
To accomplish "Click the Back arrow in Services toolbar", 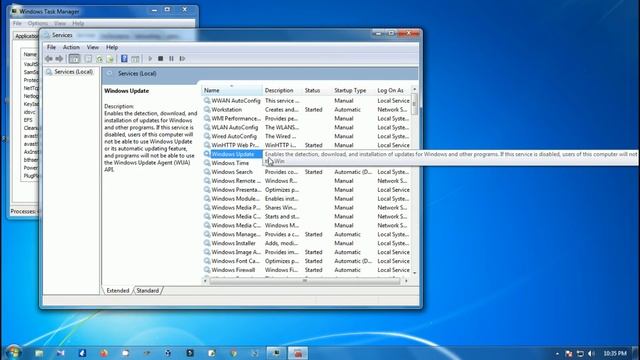I will (x=49, y=59).
